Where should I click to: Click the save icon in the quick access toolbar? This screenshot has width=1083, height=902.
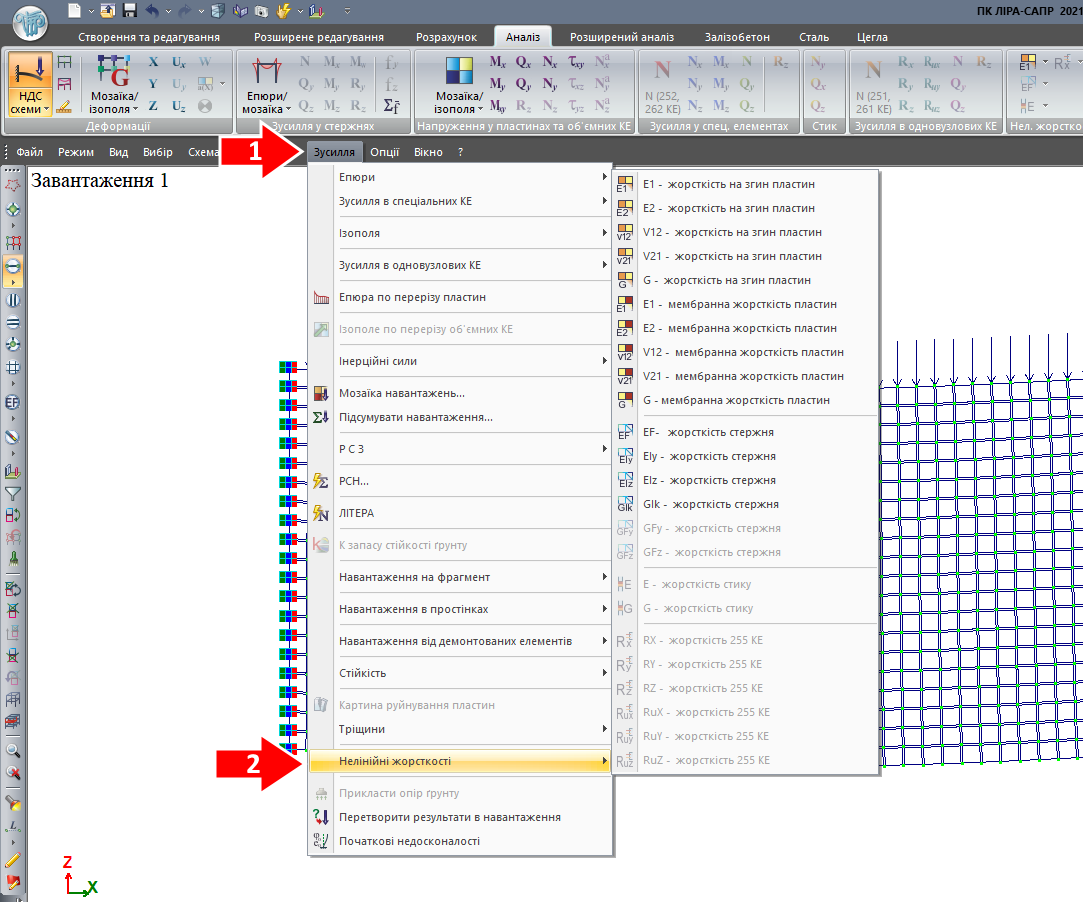click(x=129, y=11)
